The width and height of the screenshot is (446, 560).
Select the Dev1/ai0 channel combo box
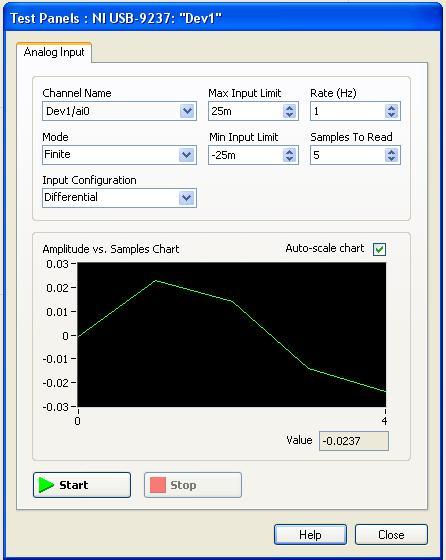119,111
